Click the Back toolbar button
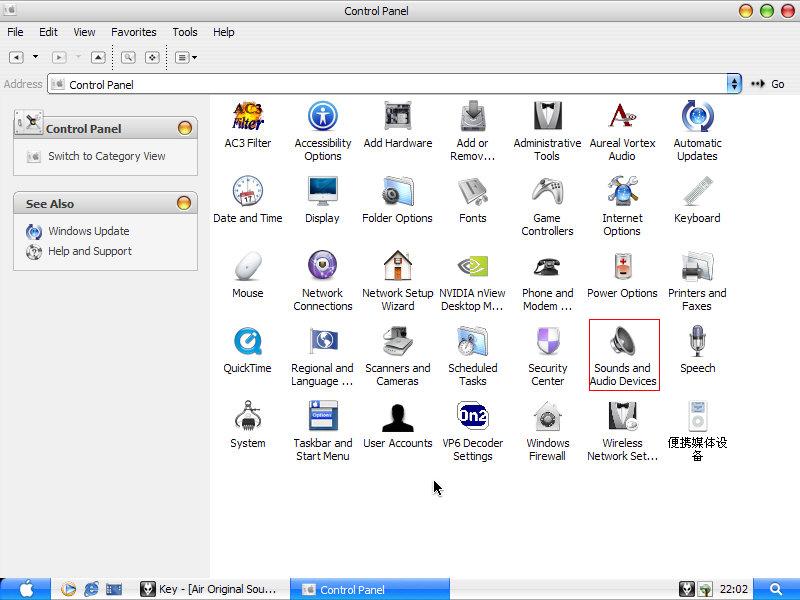The width and height of the screenshot is (800, 600). (x=16, y=57)
